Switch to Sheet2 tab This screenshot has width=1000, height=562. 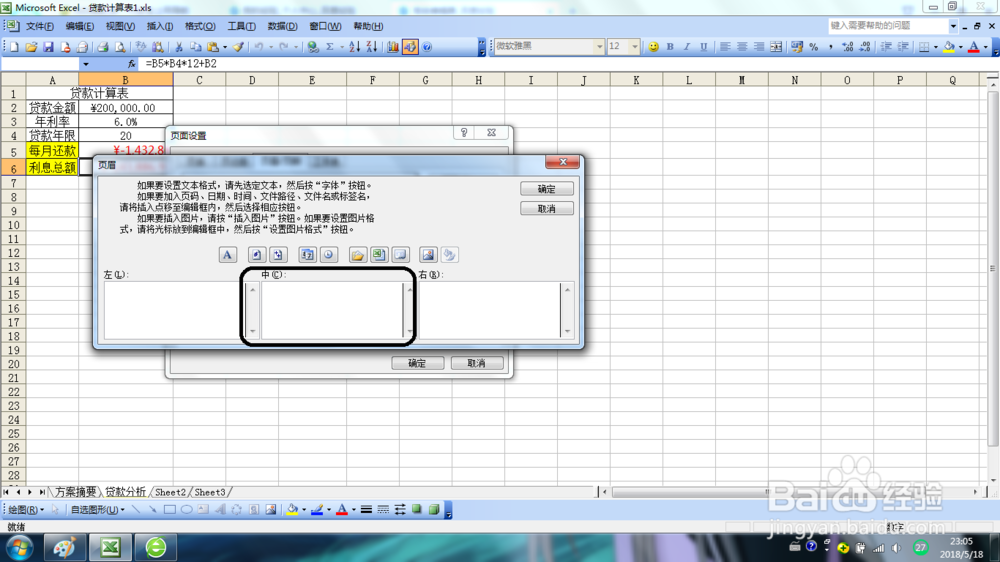[x=170, y=492]
